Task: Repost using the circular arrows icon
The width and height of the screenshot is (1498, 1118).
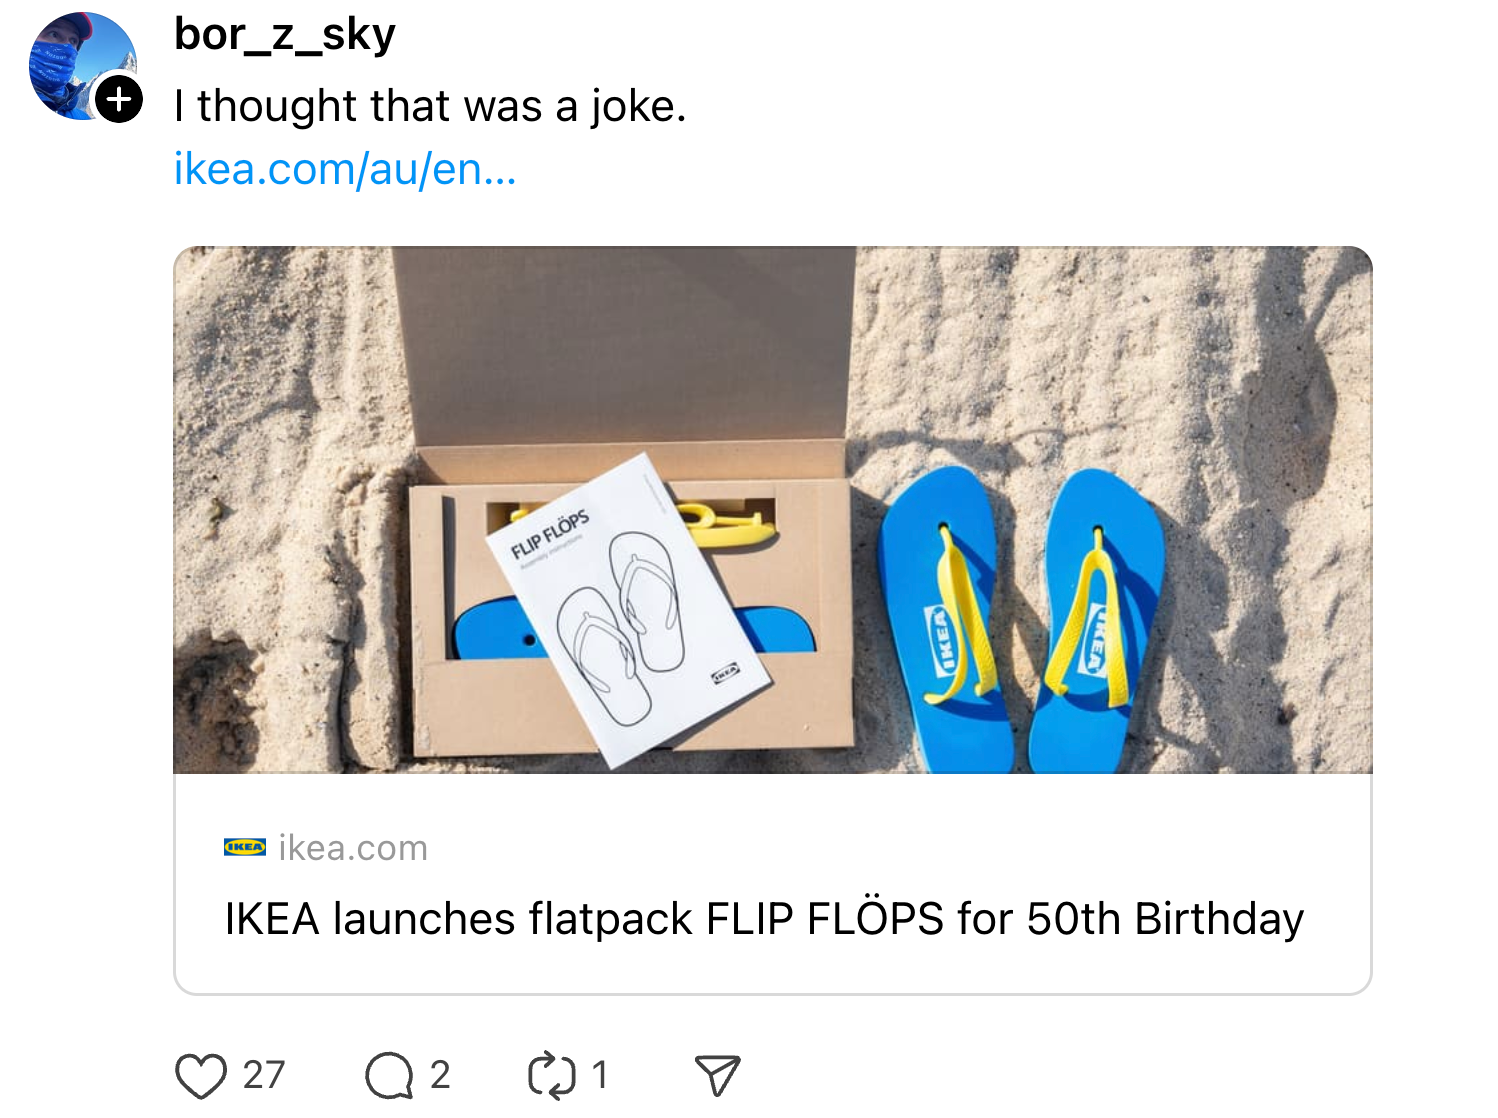Action: coord(551,1076)
